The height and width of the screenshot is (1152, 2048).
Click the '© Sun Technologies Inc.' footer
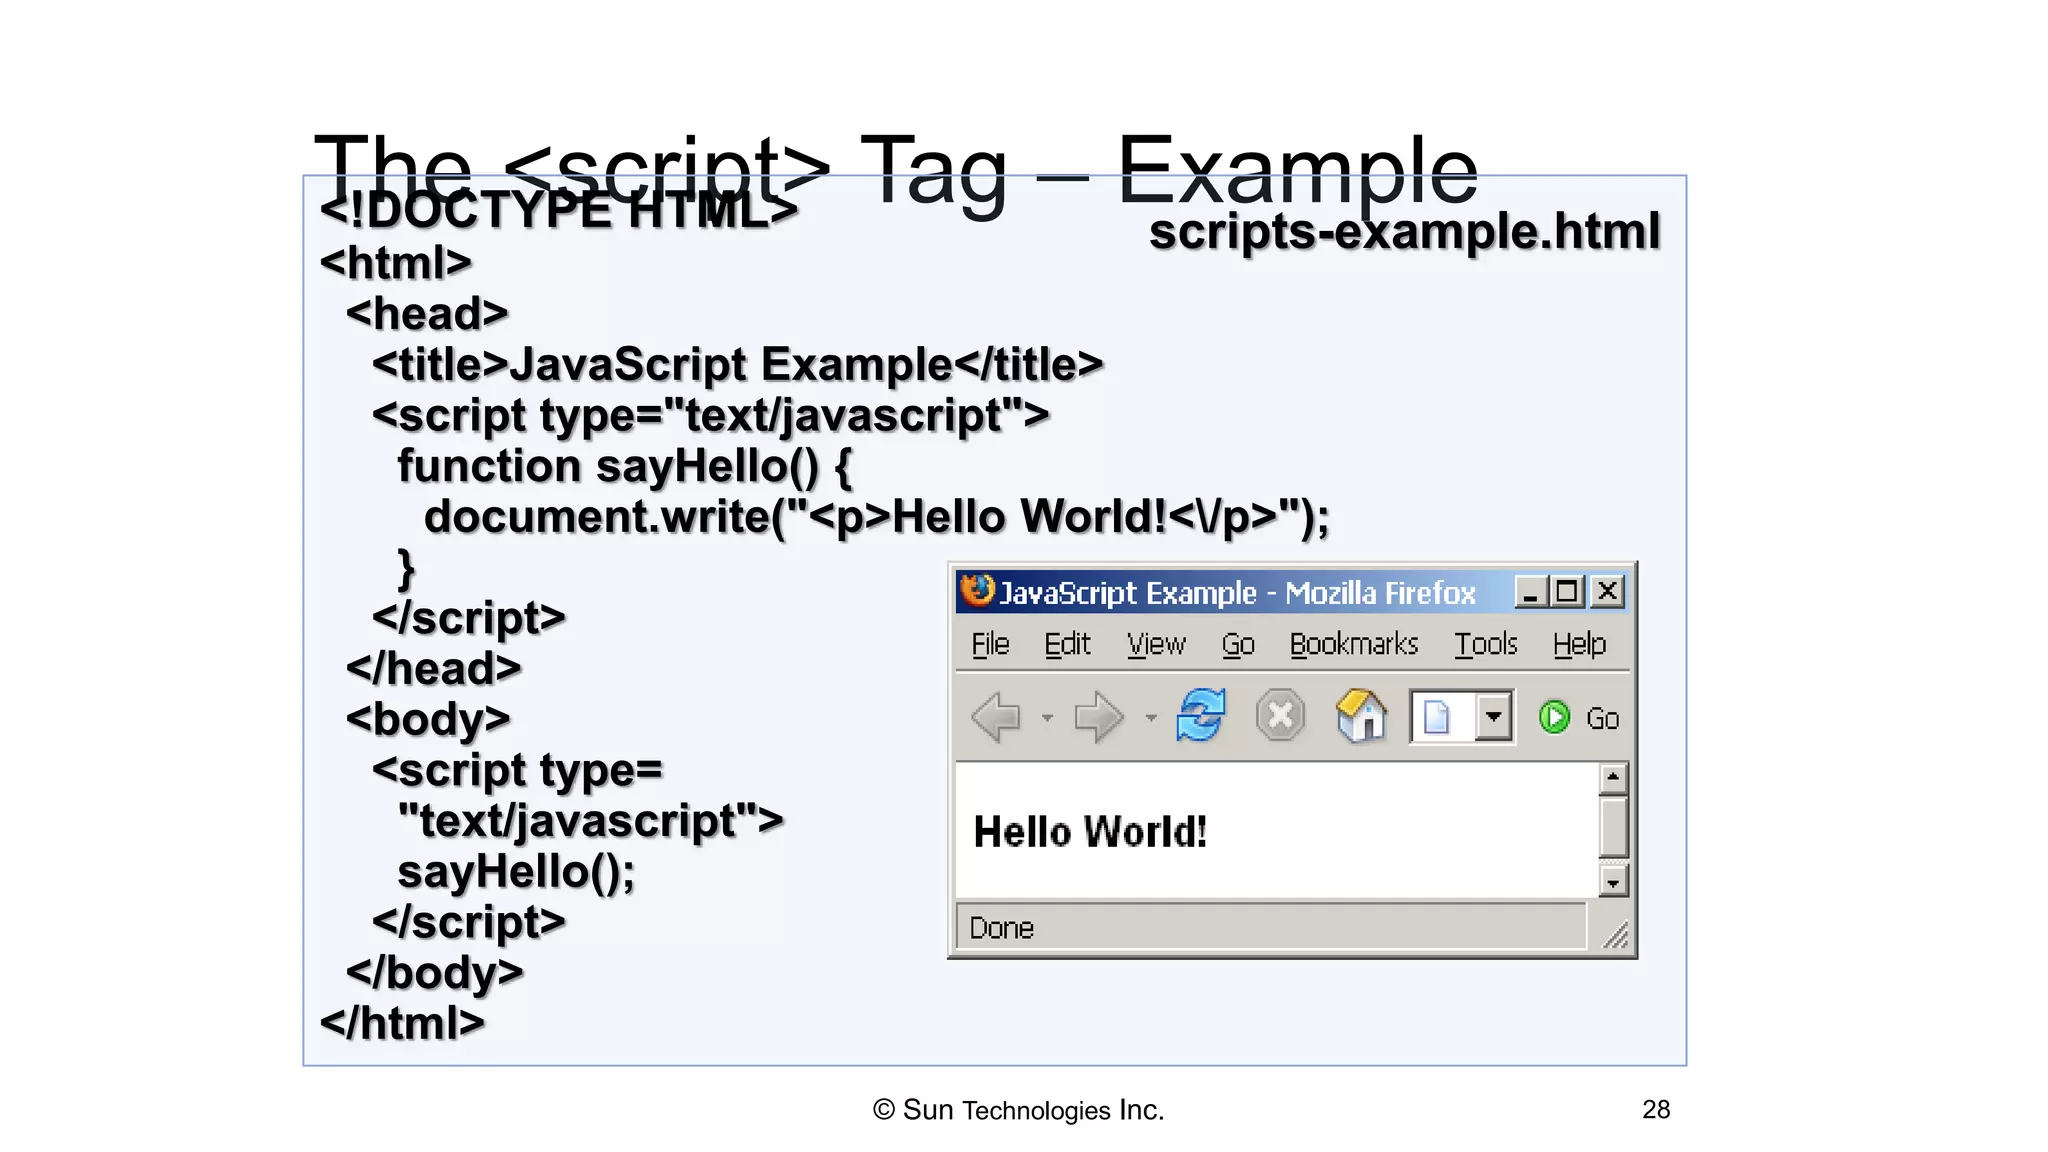[1018, 1110]
